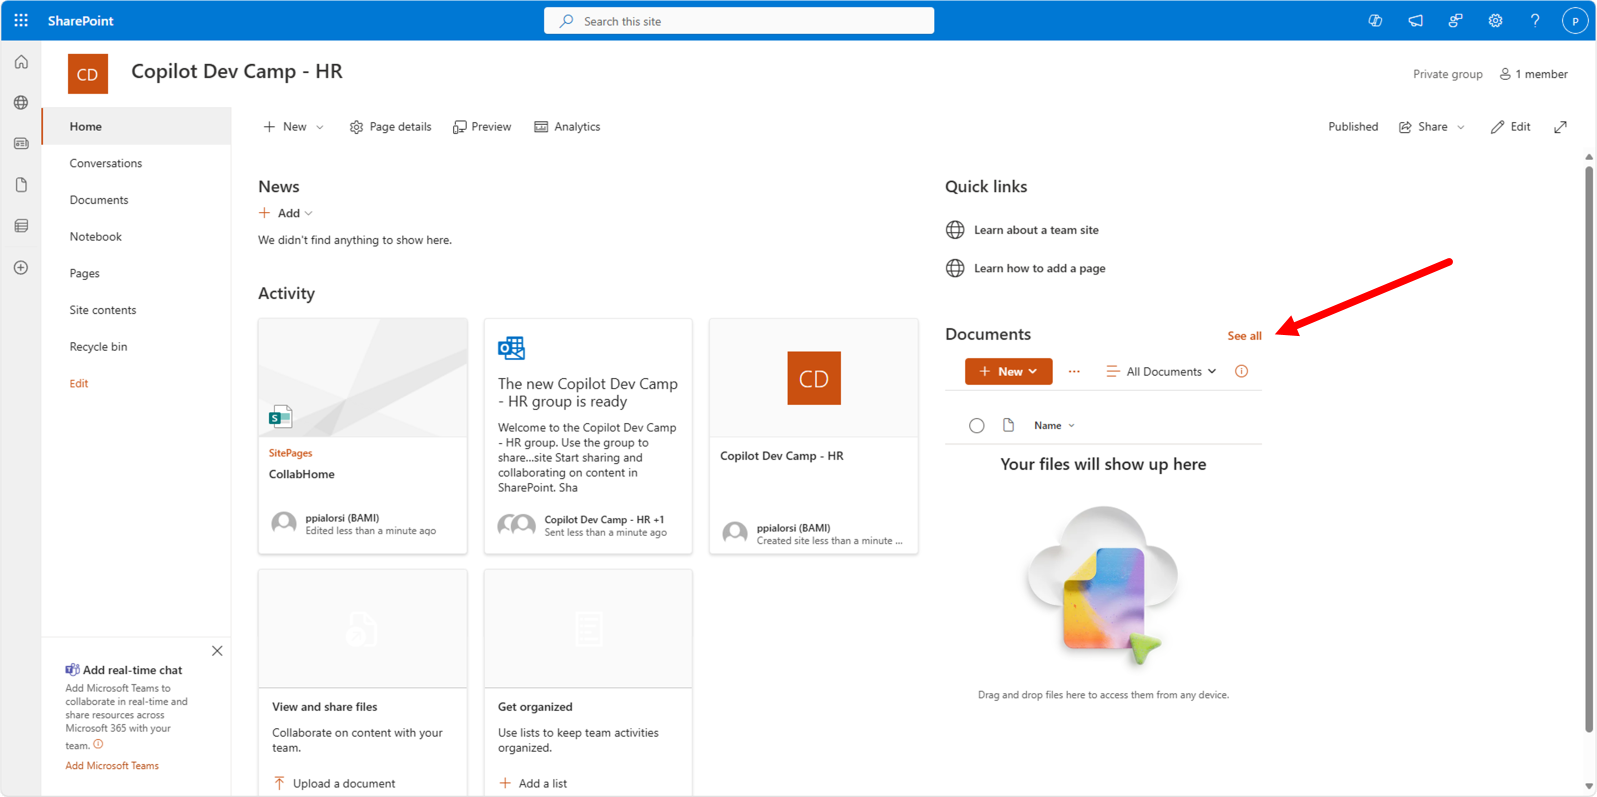The width and height of the screenshot is (1597, 797).
Task: Click the globe icon for team site link
Action: click(x=955, y=230)
